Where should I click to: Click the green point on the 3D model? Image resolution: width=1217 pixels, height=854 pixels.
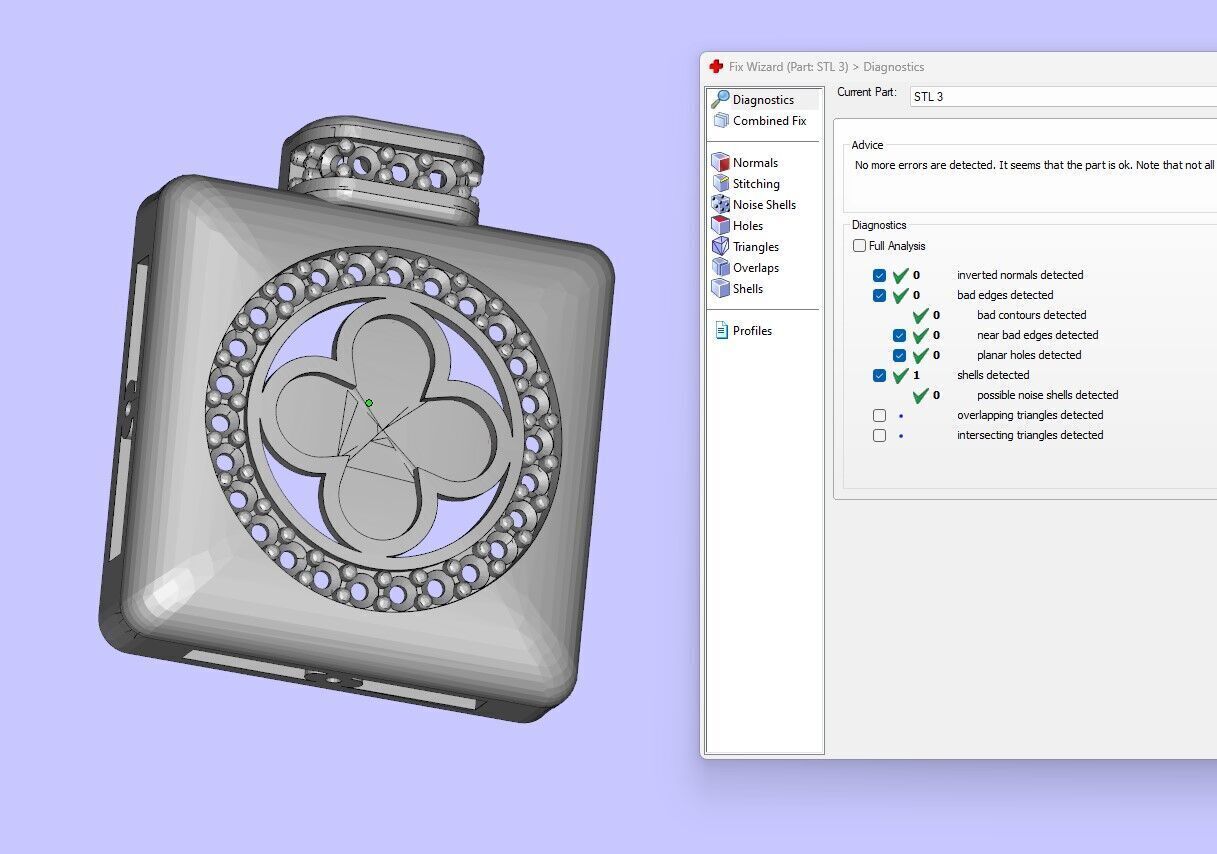pyautogui.click(x=369, y=403)
